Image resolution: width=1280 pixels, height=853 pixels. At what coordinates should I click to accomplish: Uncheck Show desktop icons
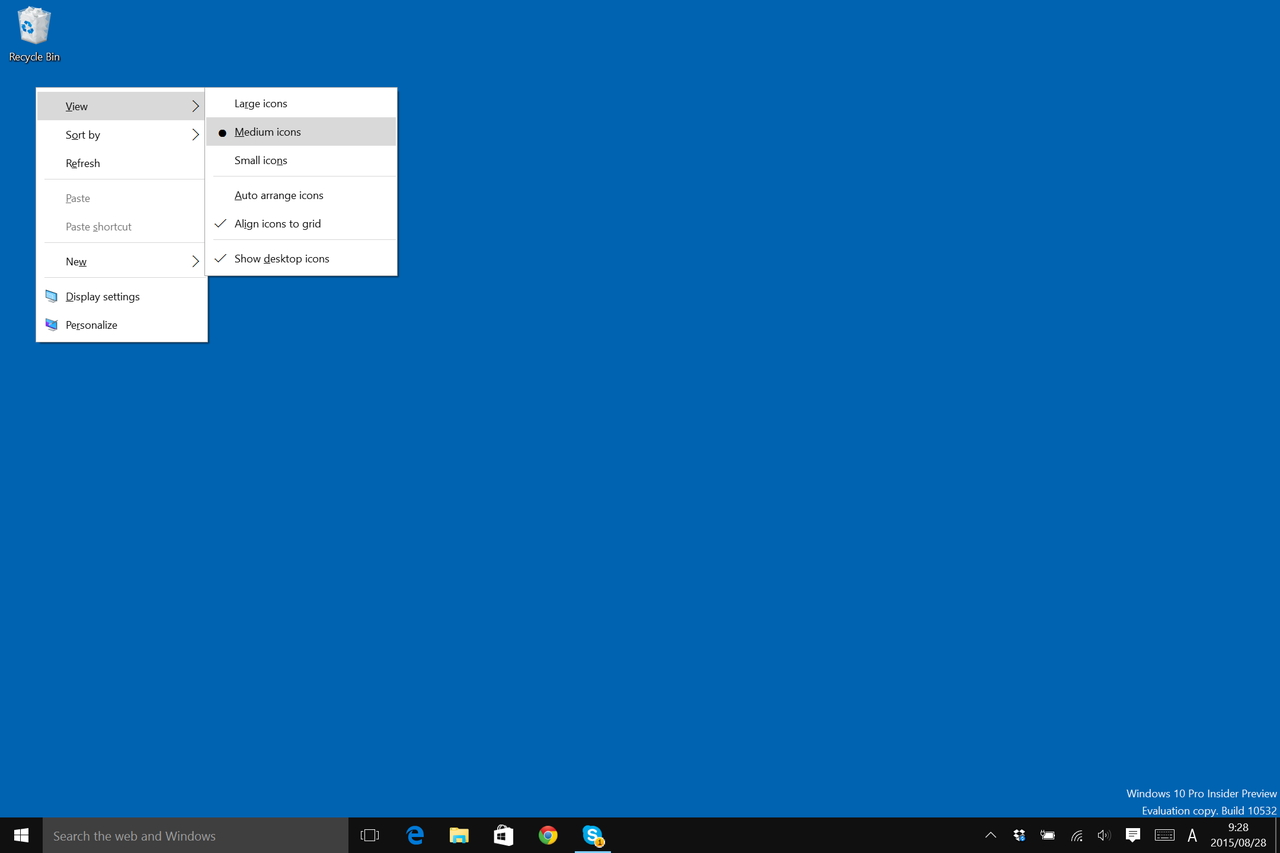(281, 258)
